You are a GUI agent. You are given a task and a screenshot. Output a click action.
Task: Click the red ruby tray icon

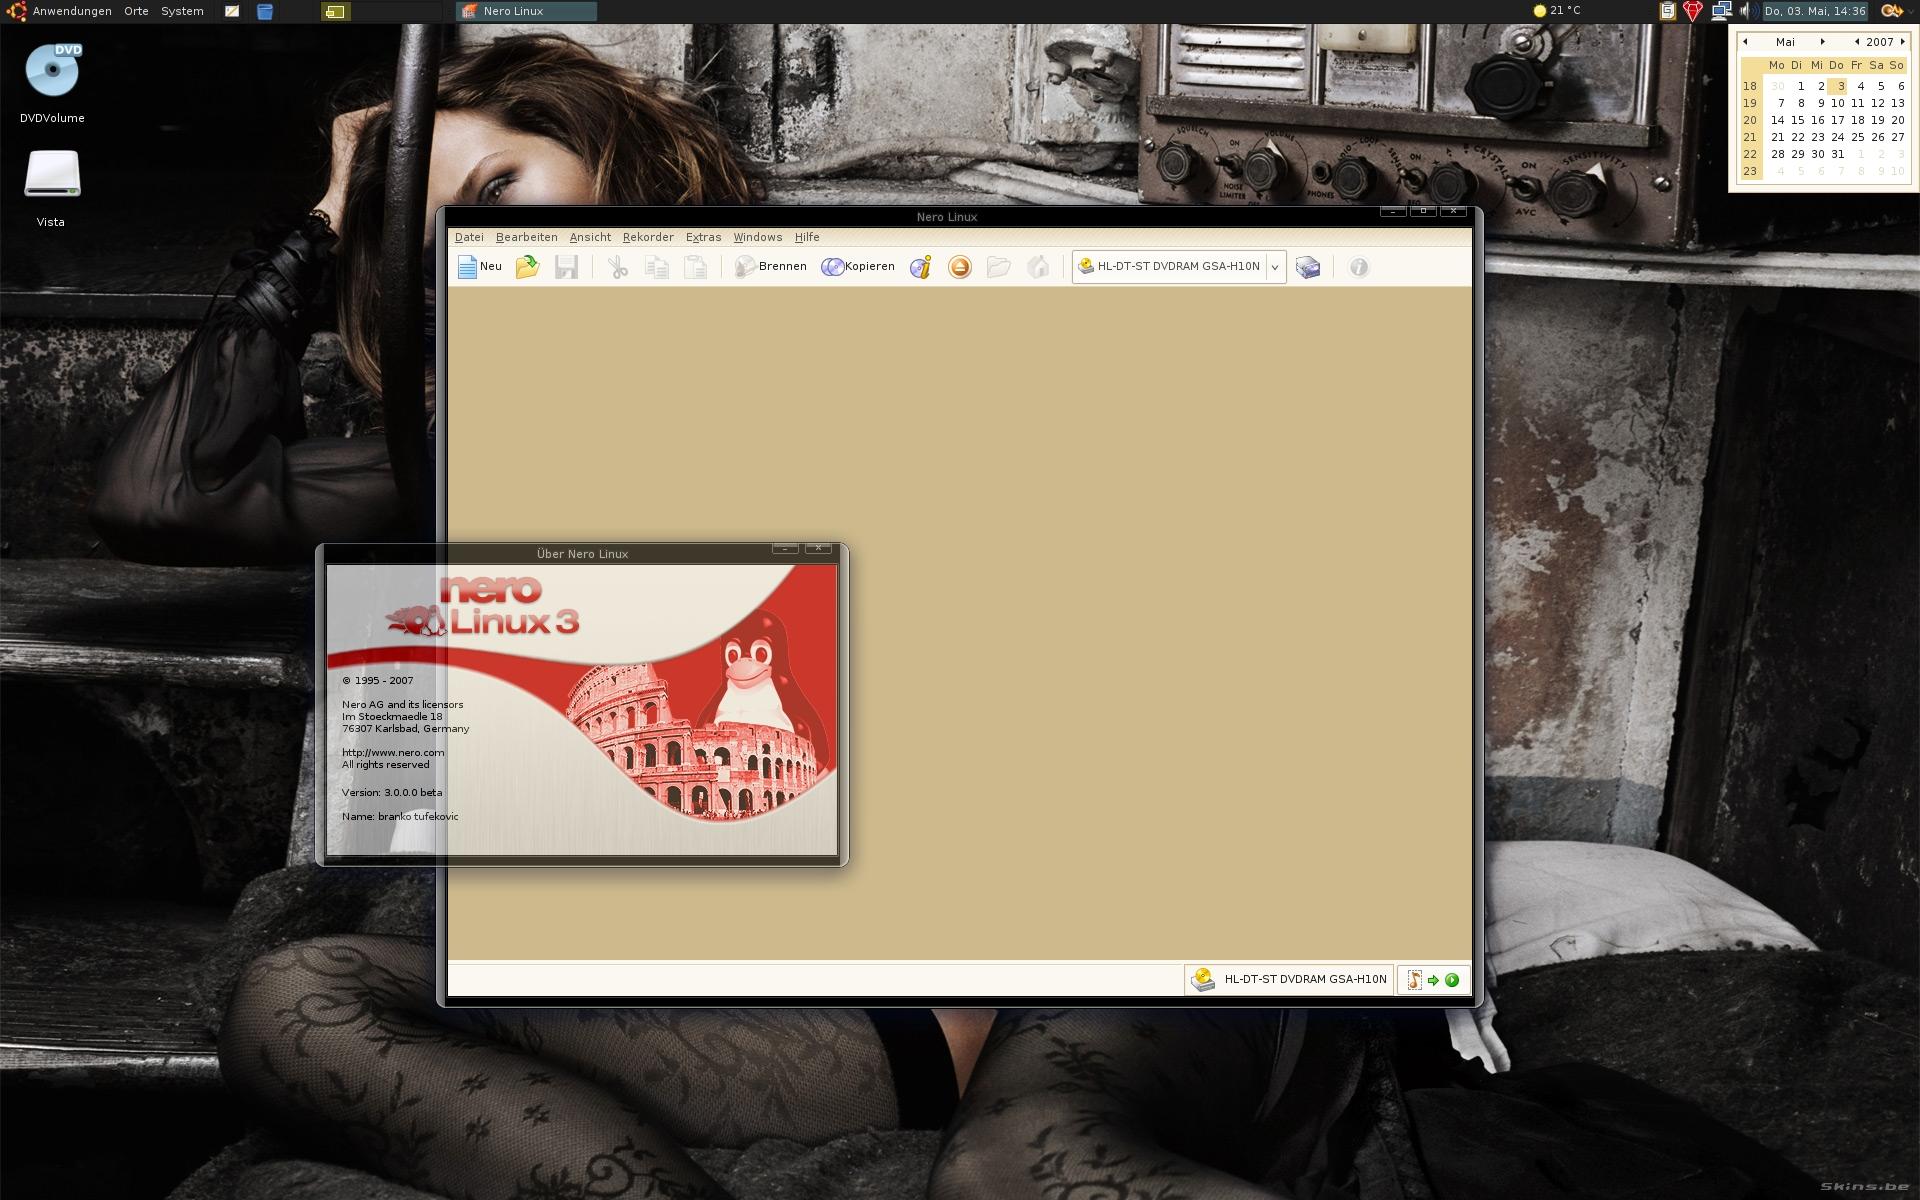(x=1692, y=11)
